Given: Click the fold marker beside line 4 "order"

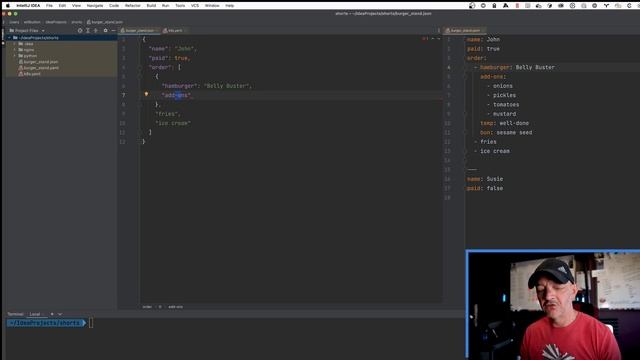Looking at the screenshot, I should pos(140,67).
